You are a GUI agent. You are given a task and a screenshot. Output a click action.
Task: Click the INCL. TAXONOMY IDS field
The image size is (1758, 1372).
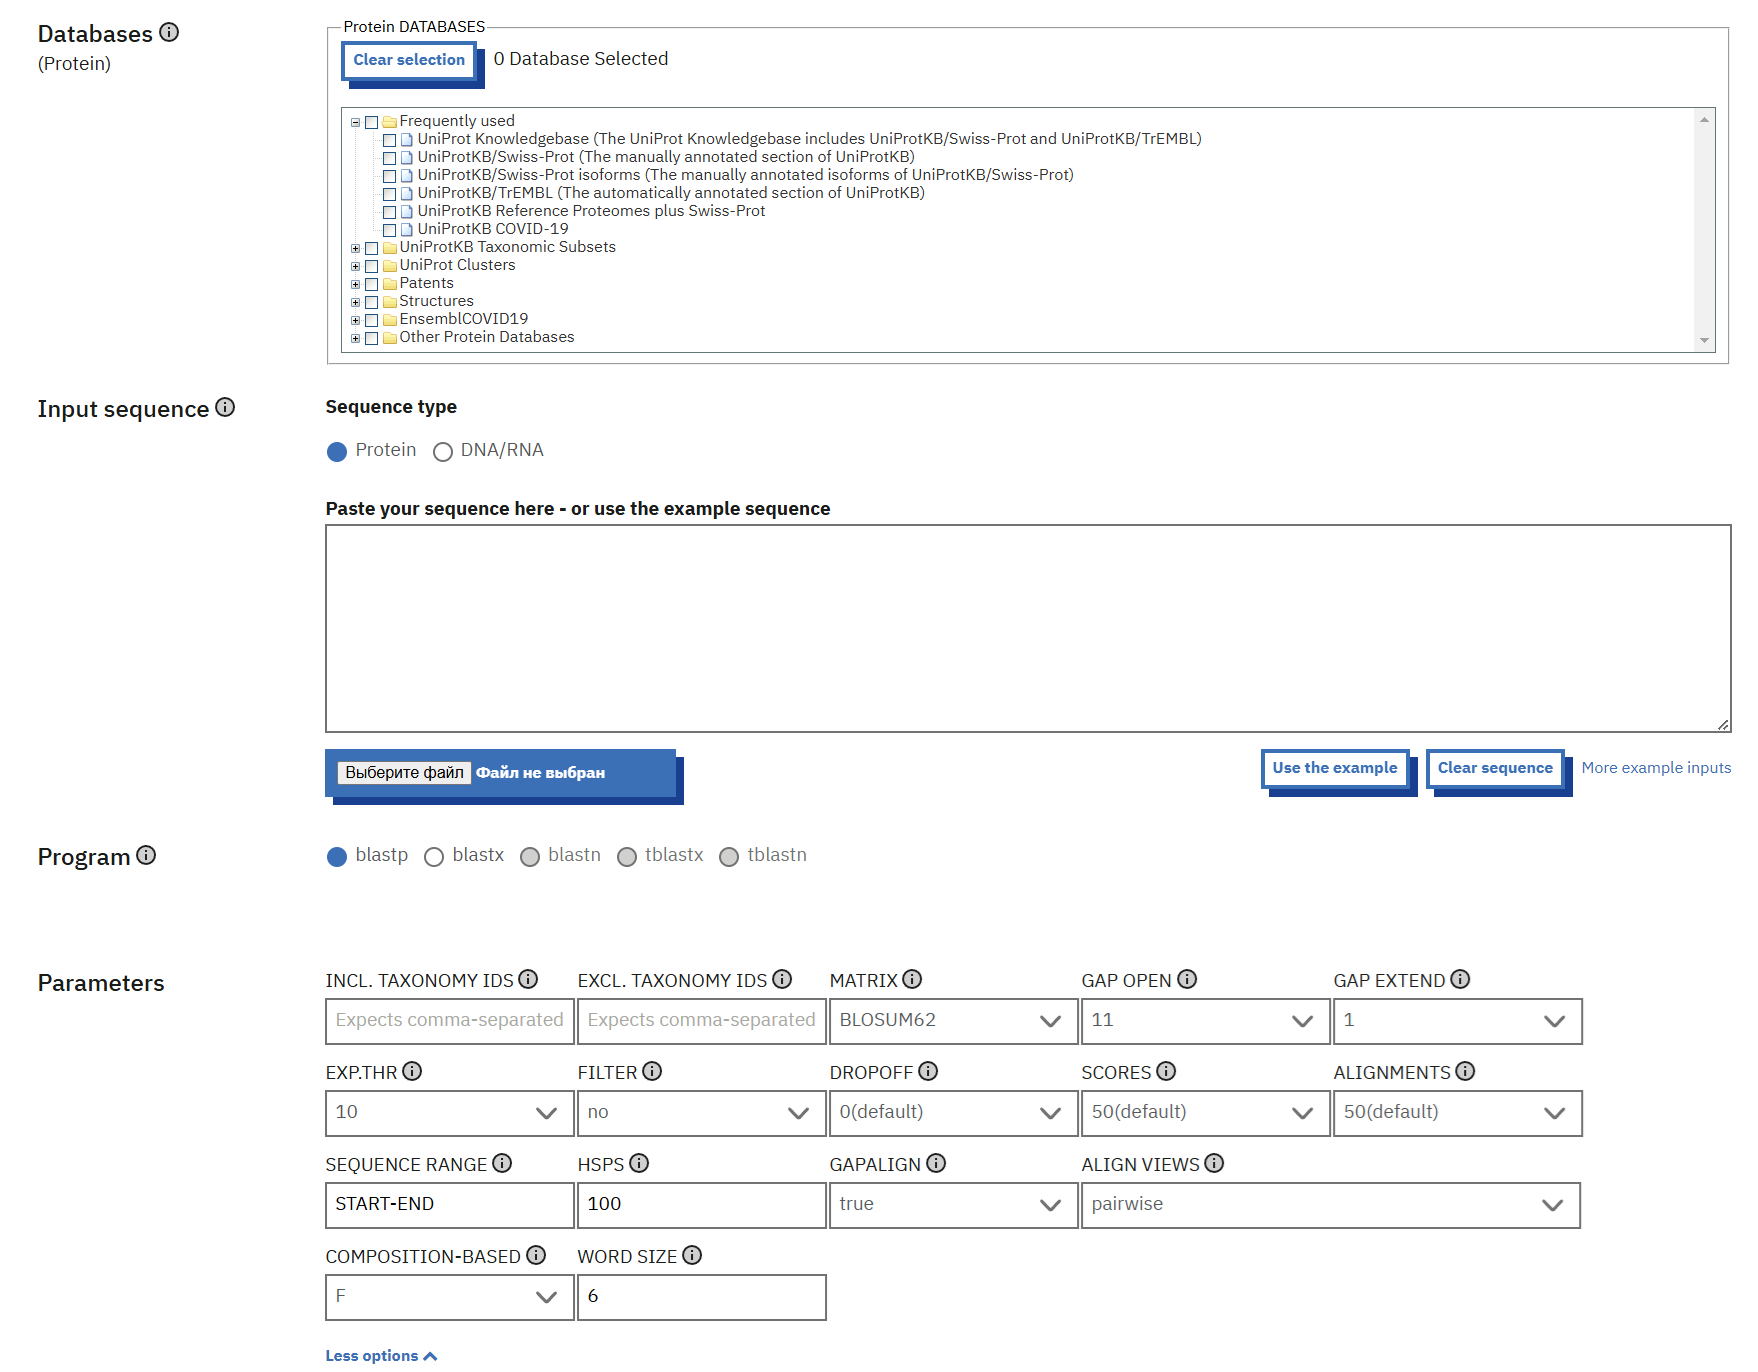click(449, 1021)
